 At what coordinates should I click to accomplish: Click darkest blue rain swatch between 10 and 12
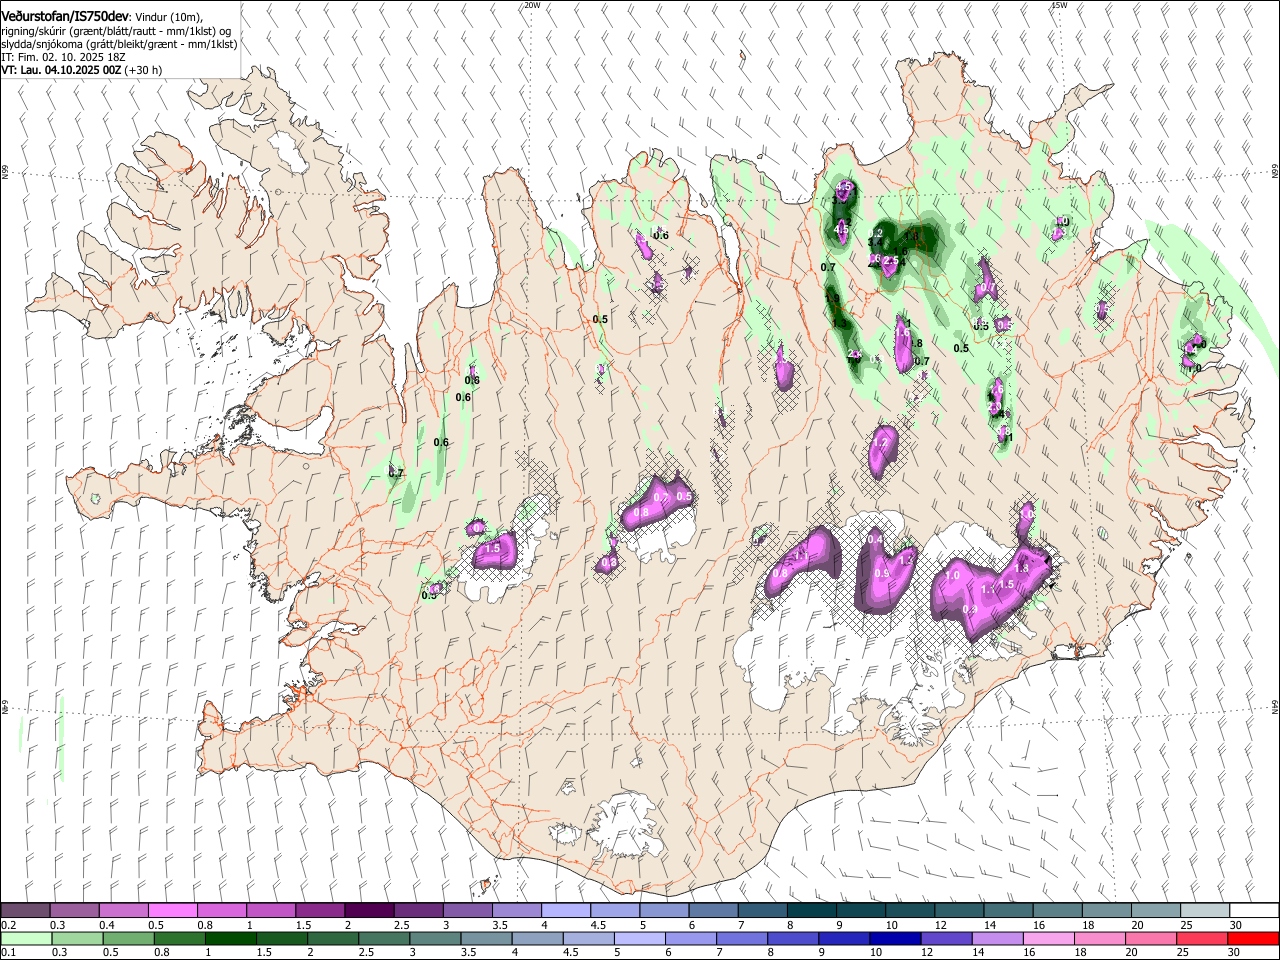click(896, 939)
